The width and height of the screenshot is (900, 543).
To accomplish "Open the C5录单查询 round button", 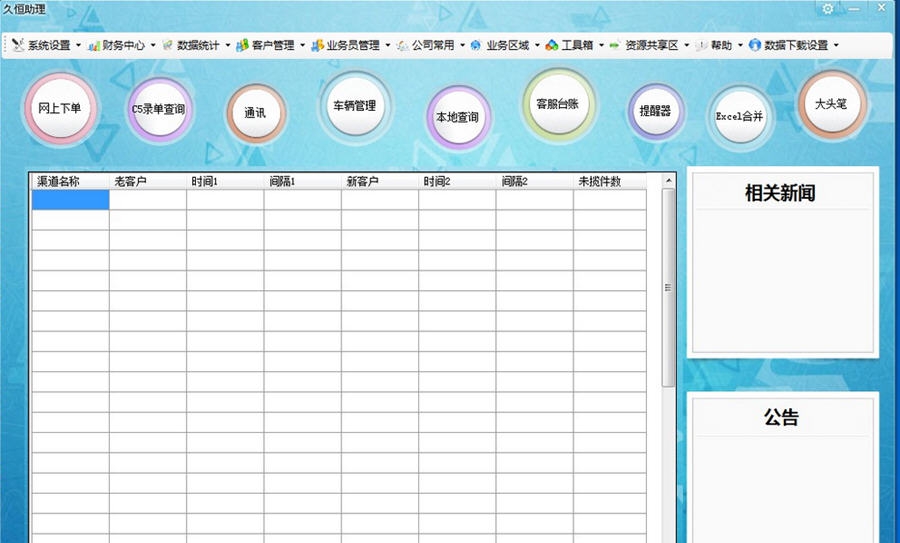I will click(159, 110).
